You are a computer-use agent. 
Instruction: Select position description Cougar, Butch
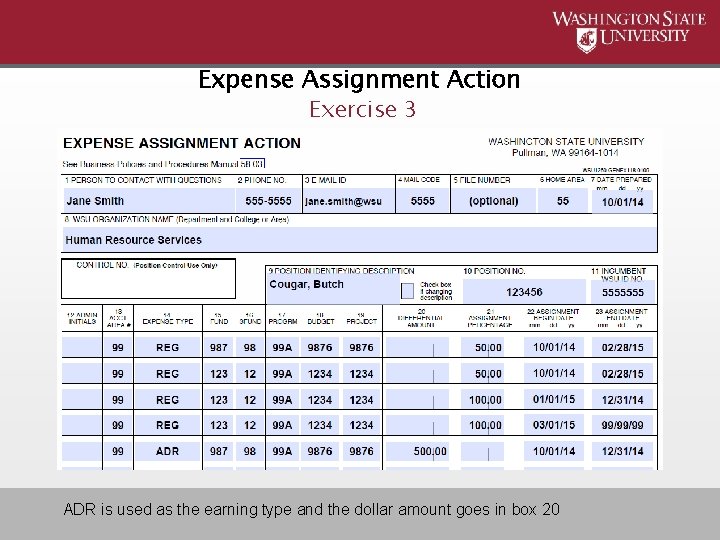pos(333,289)
